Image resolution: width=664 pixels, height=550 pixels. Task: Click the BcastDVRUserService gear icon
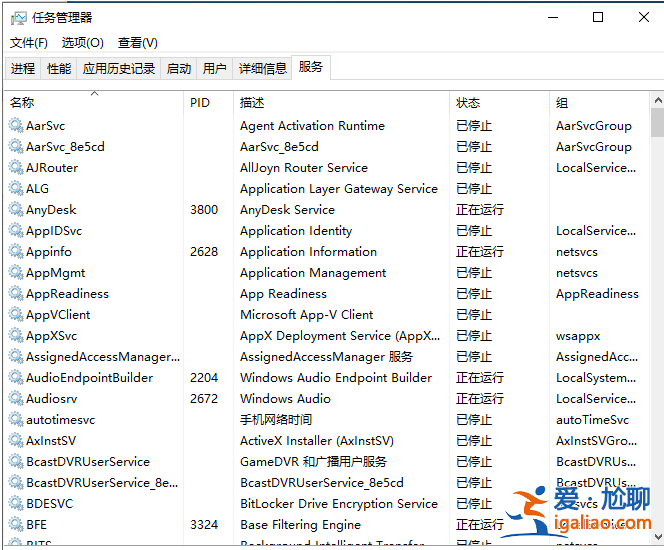pyautogui.click(x=16, y=462)
